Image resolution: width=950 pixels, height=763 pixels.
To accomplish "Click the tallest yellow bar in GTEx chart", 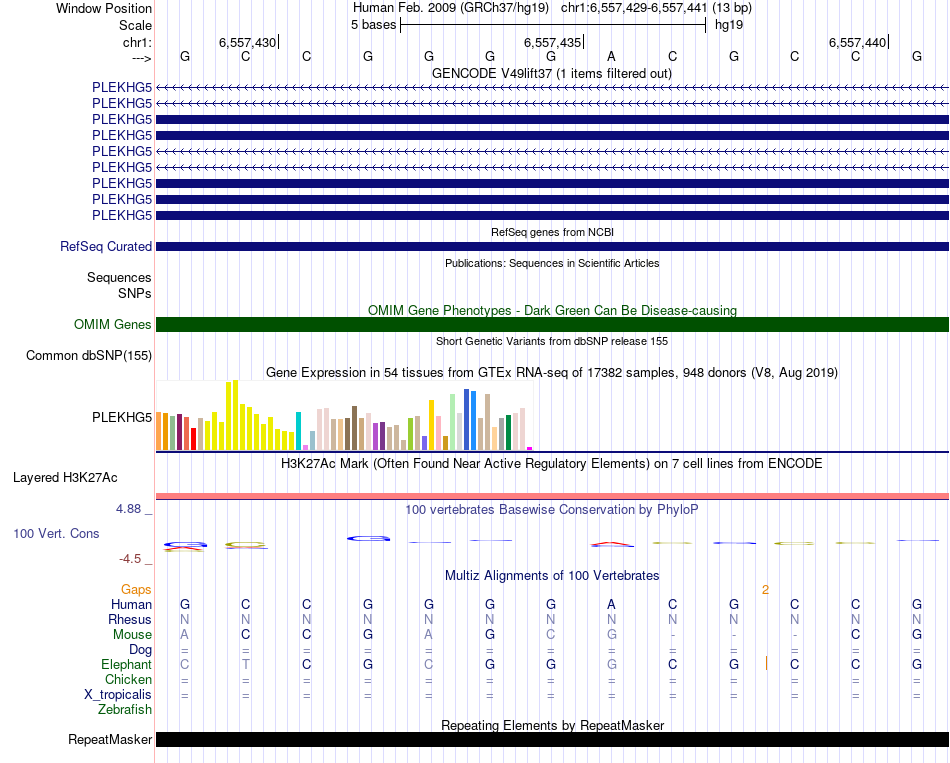I will [x=235, y=415].
